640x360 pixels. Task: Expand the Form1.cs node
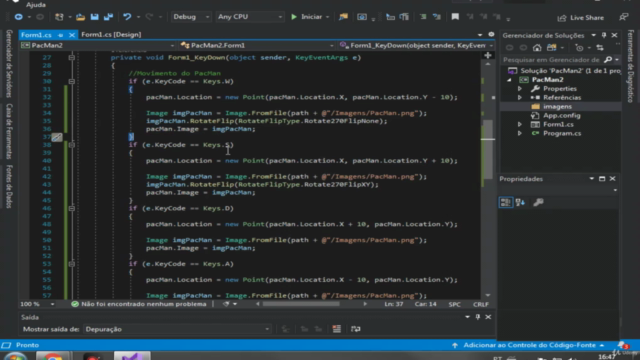[x=520, y=124]
